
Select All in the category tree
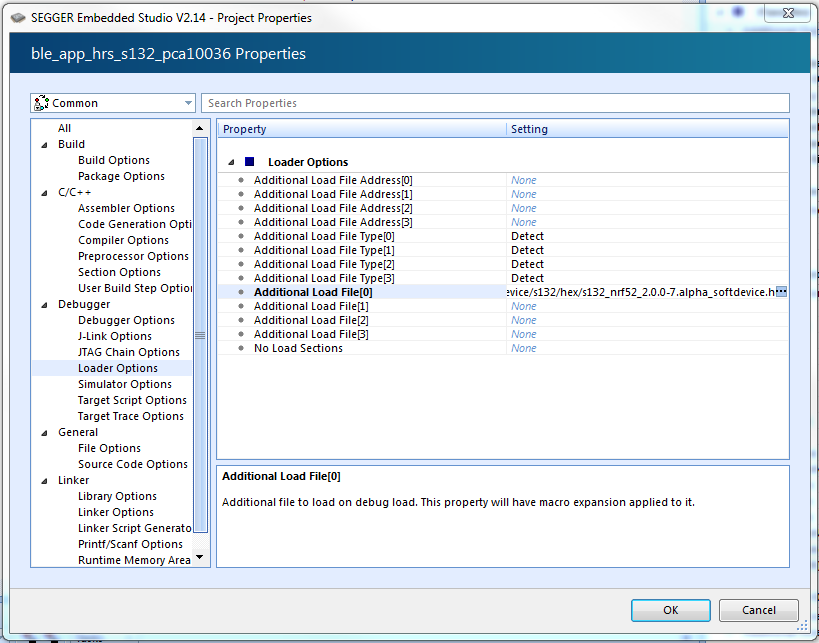pos(64,128)
